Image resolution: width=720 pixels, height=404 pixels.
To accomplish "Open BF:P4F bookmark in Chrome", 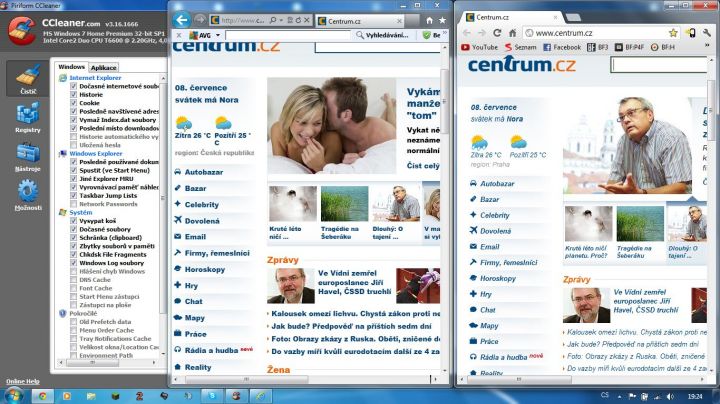I will point(629,47).
